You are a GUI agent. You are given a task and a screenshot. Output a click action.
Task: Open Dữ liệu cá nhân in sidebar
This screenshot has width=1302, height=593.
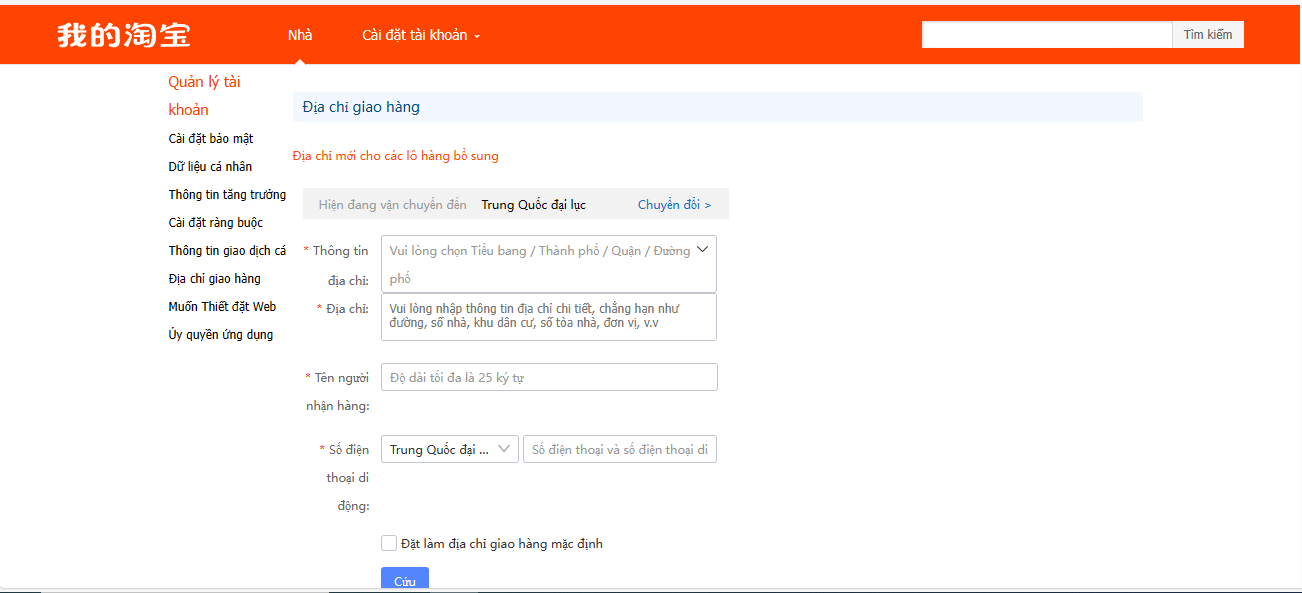[x=210, y=166]
